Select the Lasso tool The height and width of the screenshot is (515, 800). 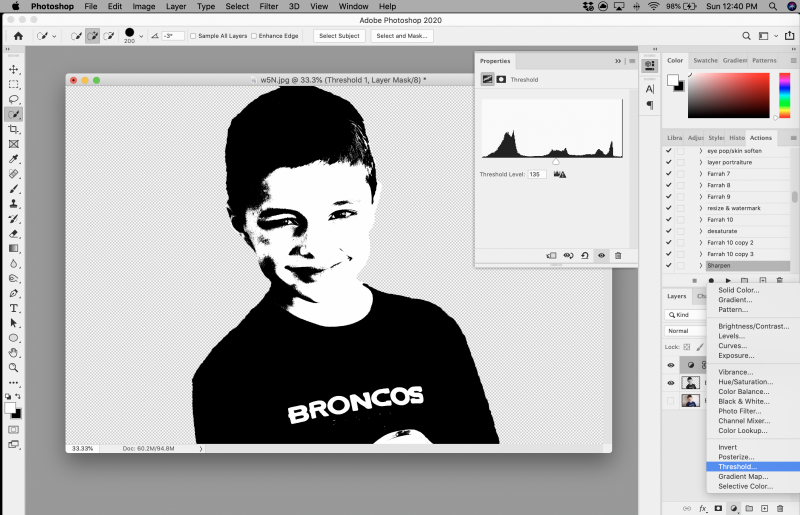coord(14,99)
